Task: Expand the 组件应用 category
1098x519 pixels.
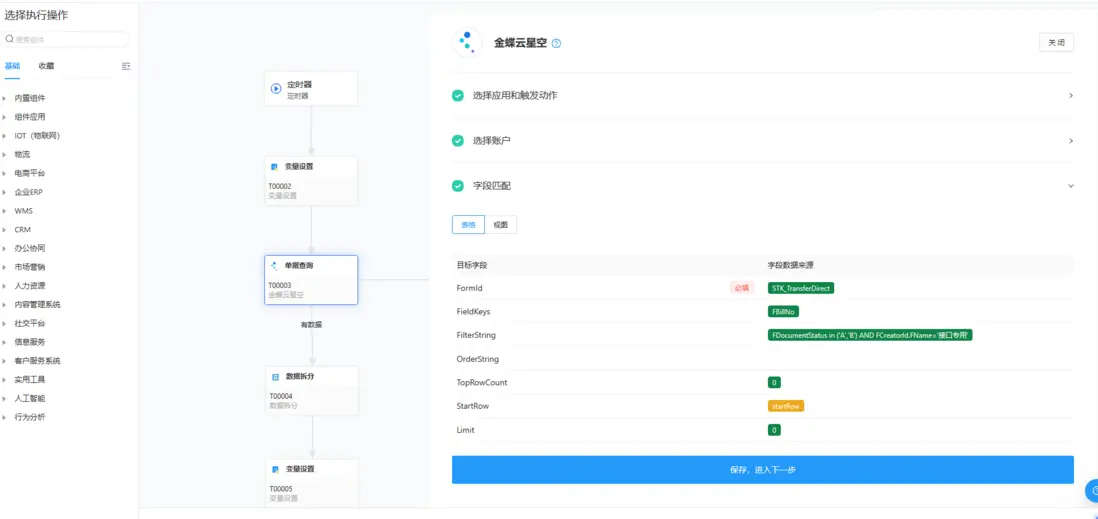Action: pyautogui.click(x=4, y=117)
